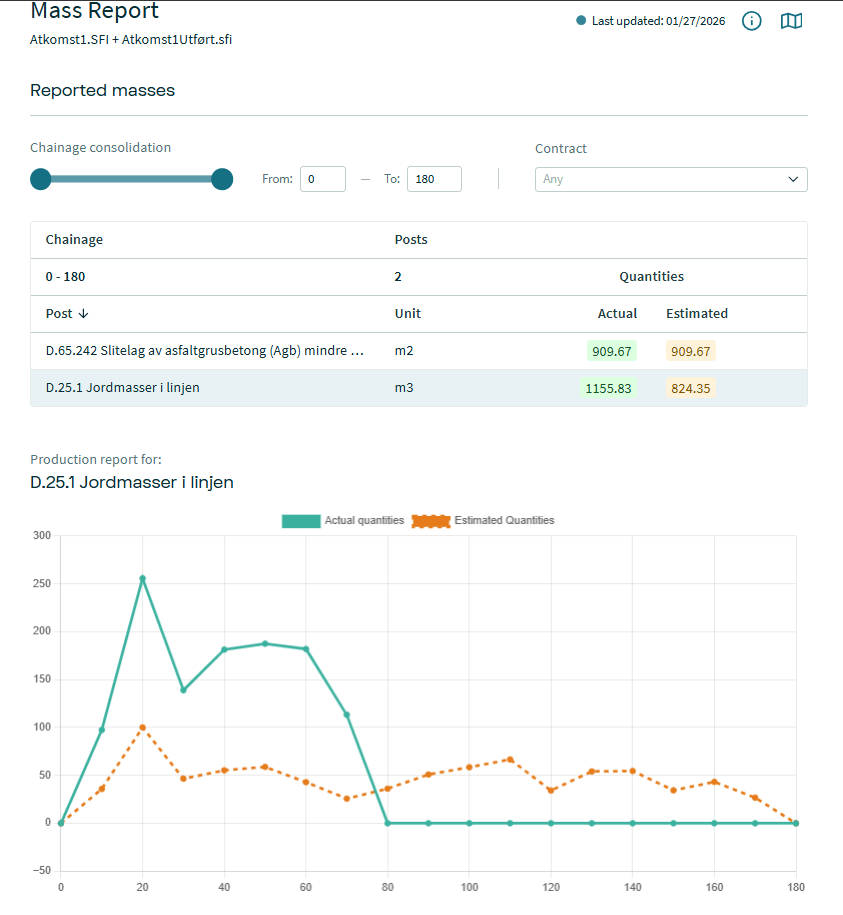Click the right chainage slider handle
This screenshot has width=843, height=915.
tap(222, 179)
